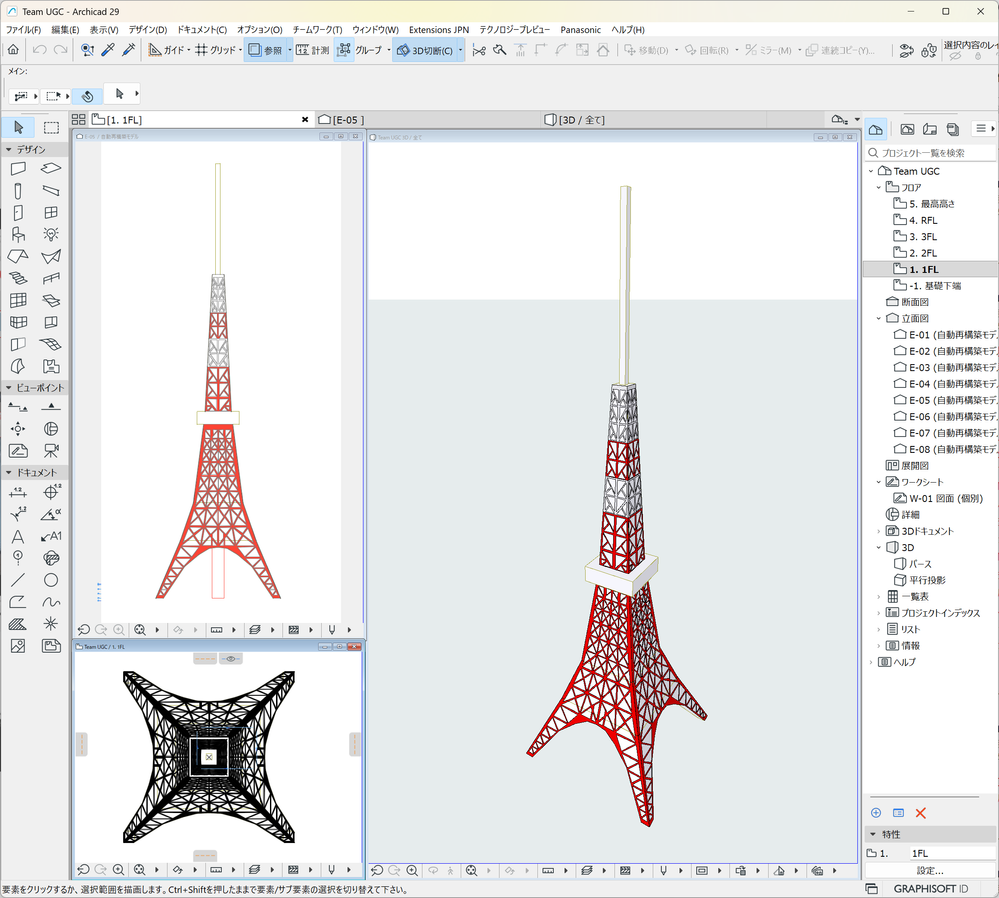999x898 pixels.
Task: Select the Window tool
Action: pos(51,213)
